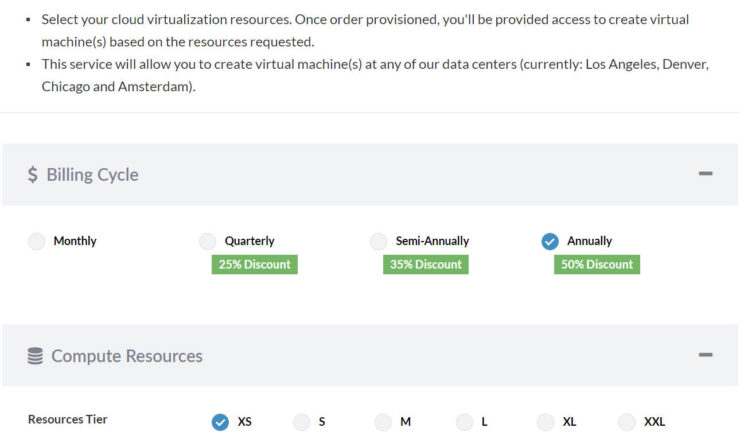Click the database stack Compute Resources icon
This screenshot has height=443, width=740.
(x=35, y=356)
